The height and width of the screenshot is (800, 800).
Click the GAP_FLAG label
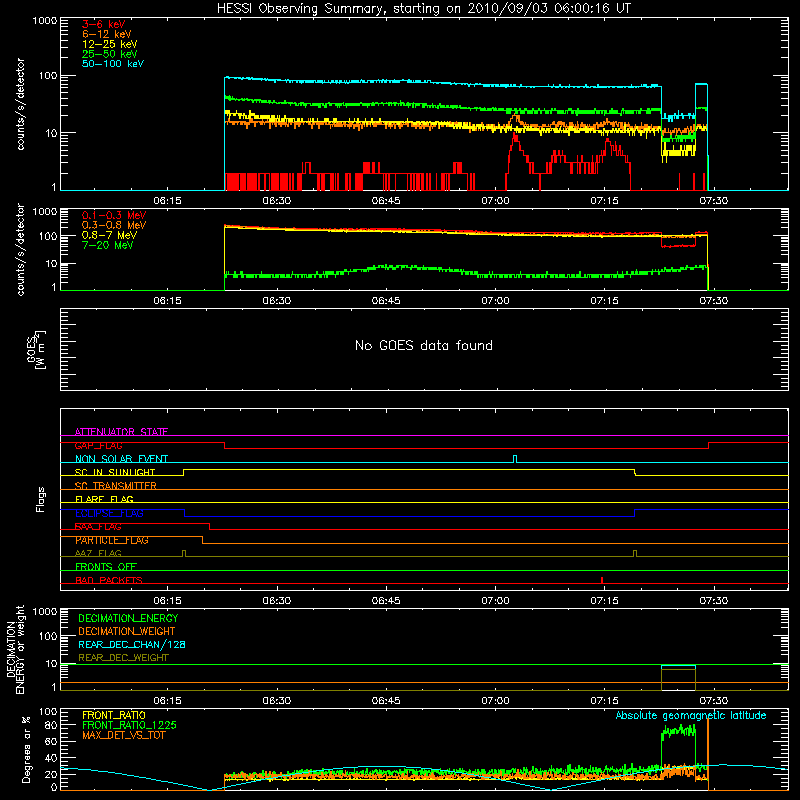pyautogui.click(x=98, y=445)
